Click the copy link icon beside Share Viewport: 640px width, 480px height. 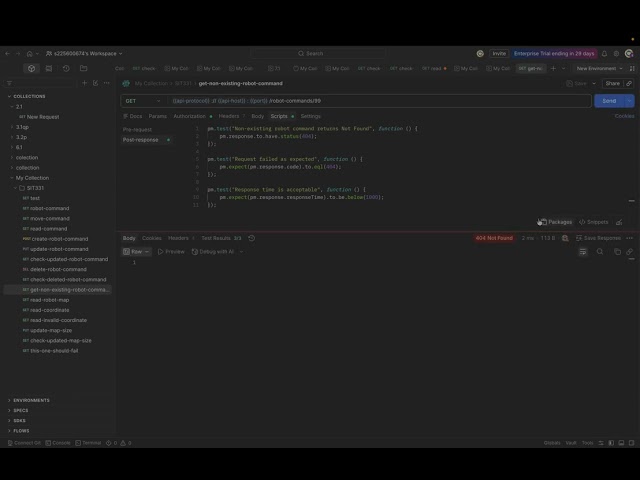coord(629,83)
